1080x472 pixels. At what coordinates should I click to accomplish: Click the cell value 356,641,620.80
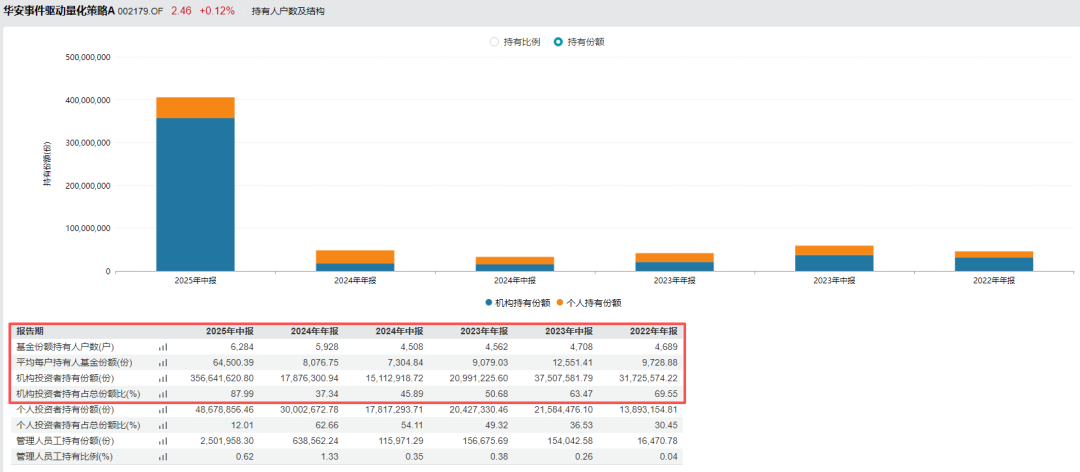[x=223, y=378]
